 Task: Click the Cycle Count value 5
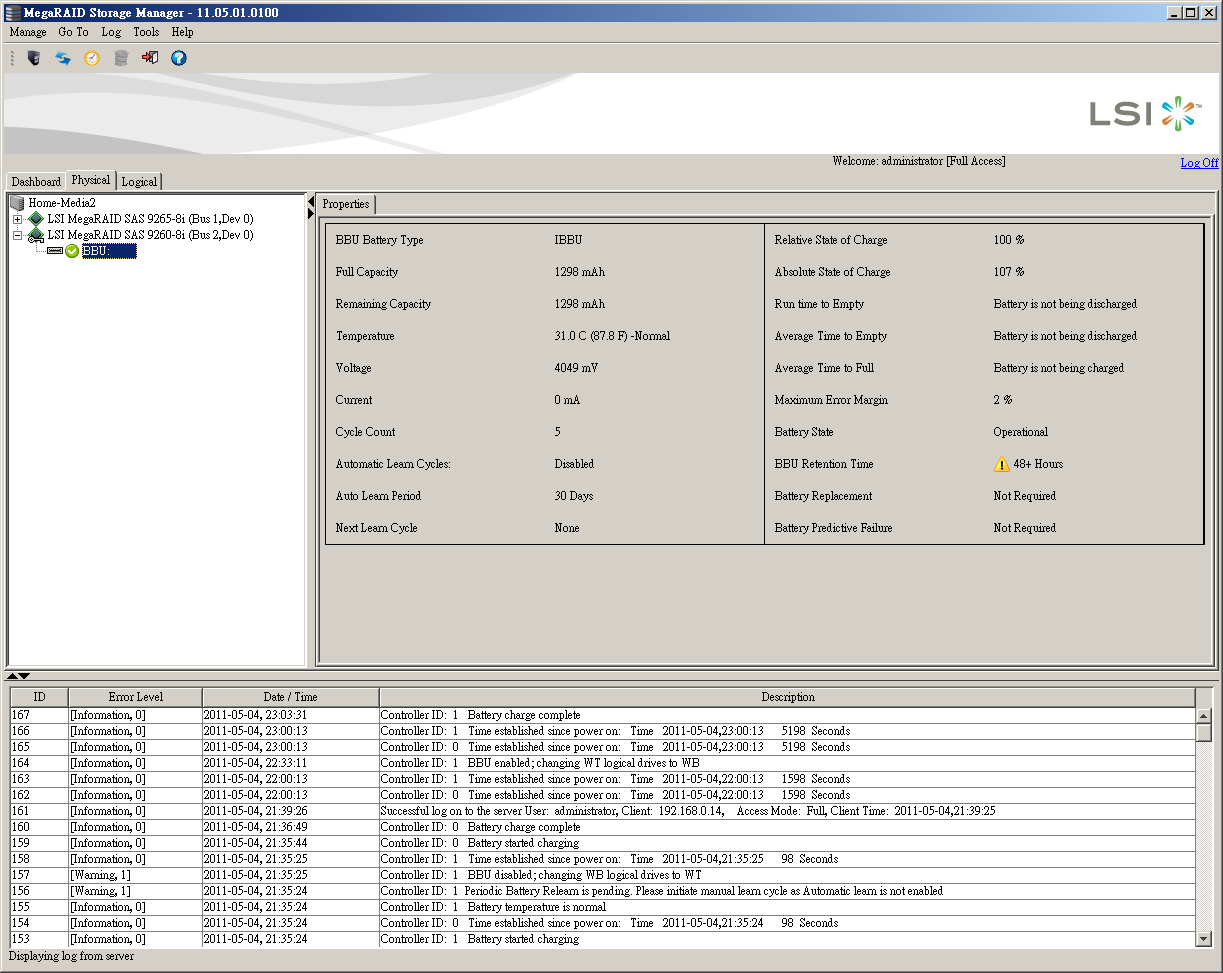557,432
